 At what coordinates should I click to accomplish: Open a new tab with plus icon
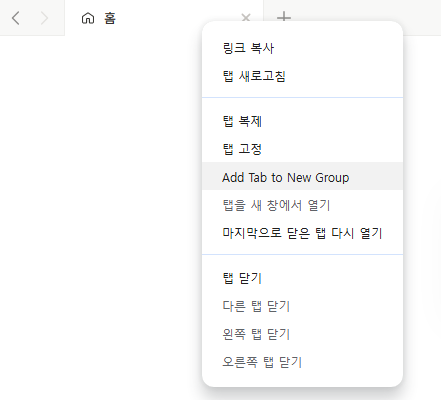[284, 17]
